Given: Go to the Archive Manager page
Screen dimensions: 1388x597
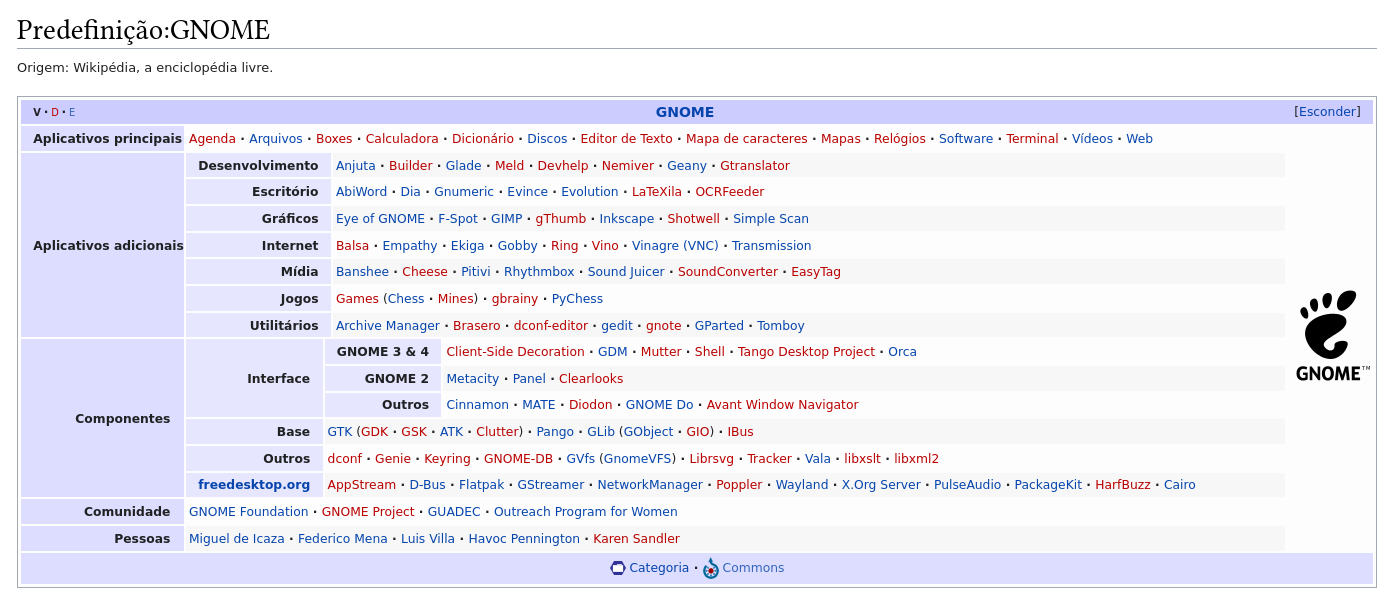Looking at the screenshot, I should (x=387, y=326).
